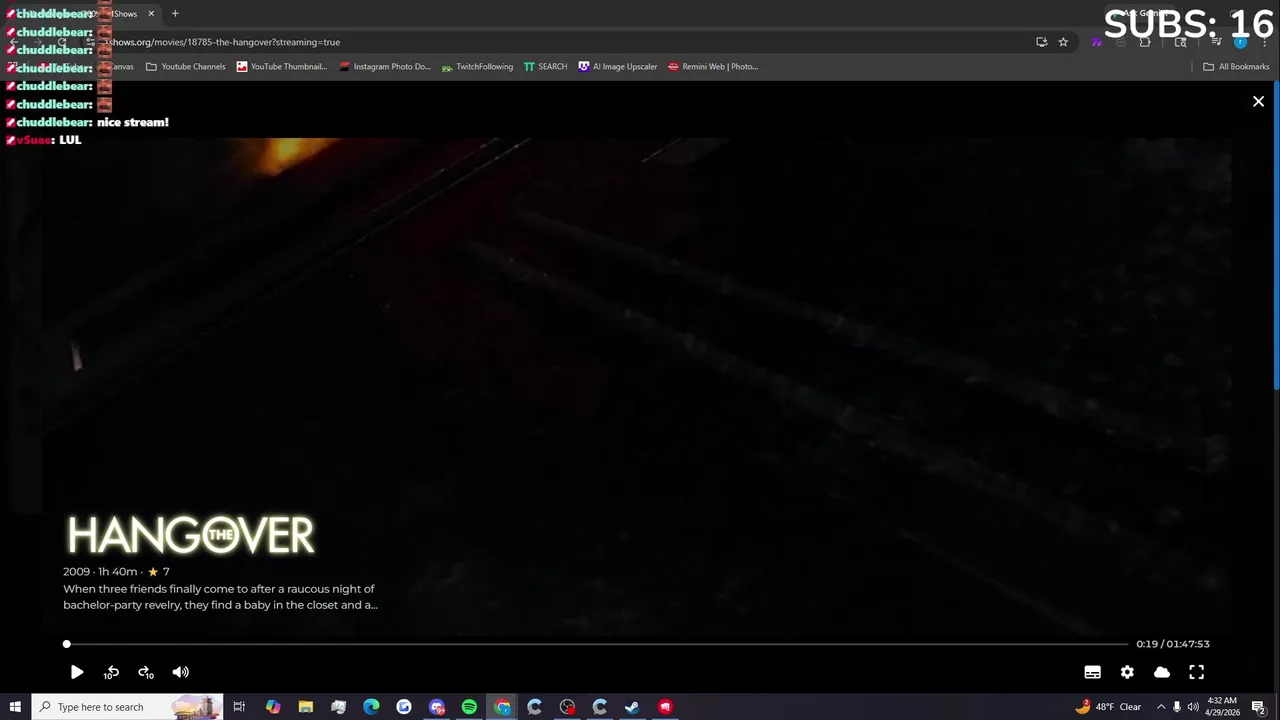Screen dimensions: 1280x720
Task: Play the Hangover video
Action: (77, 672)
